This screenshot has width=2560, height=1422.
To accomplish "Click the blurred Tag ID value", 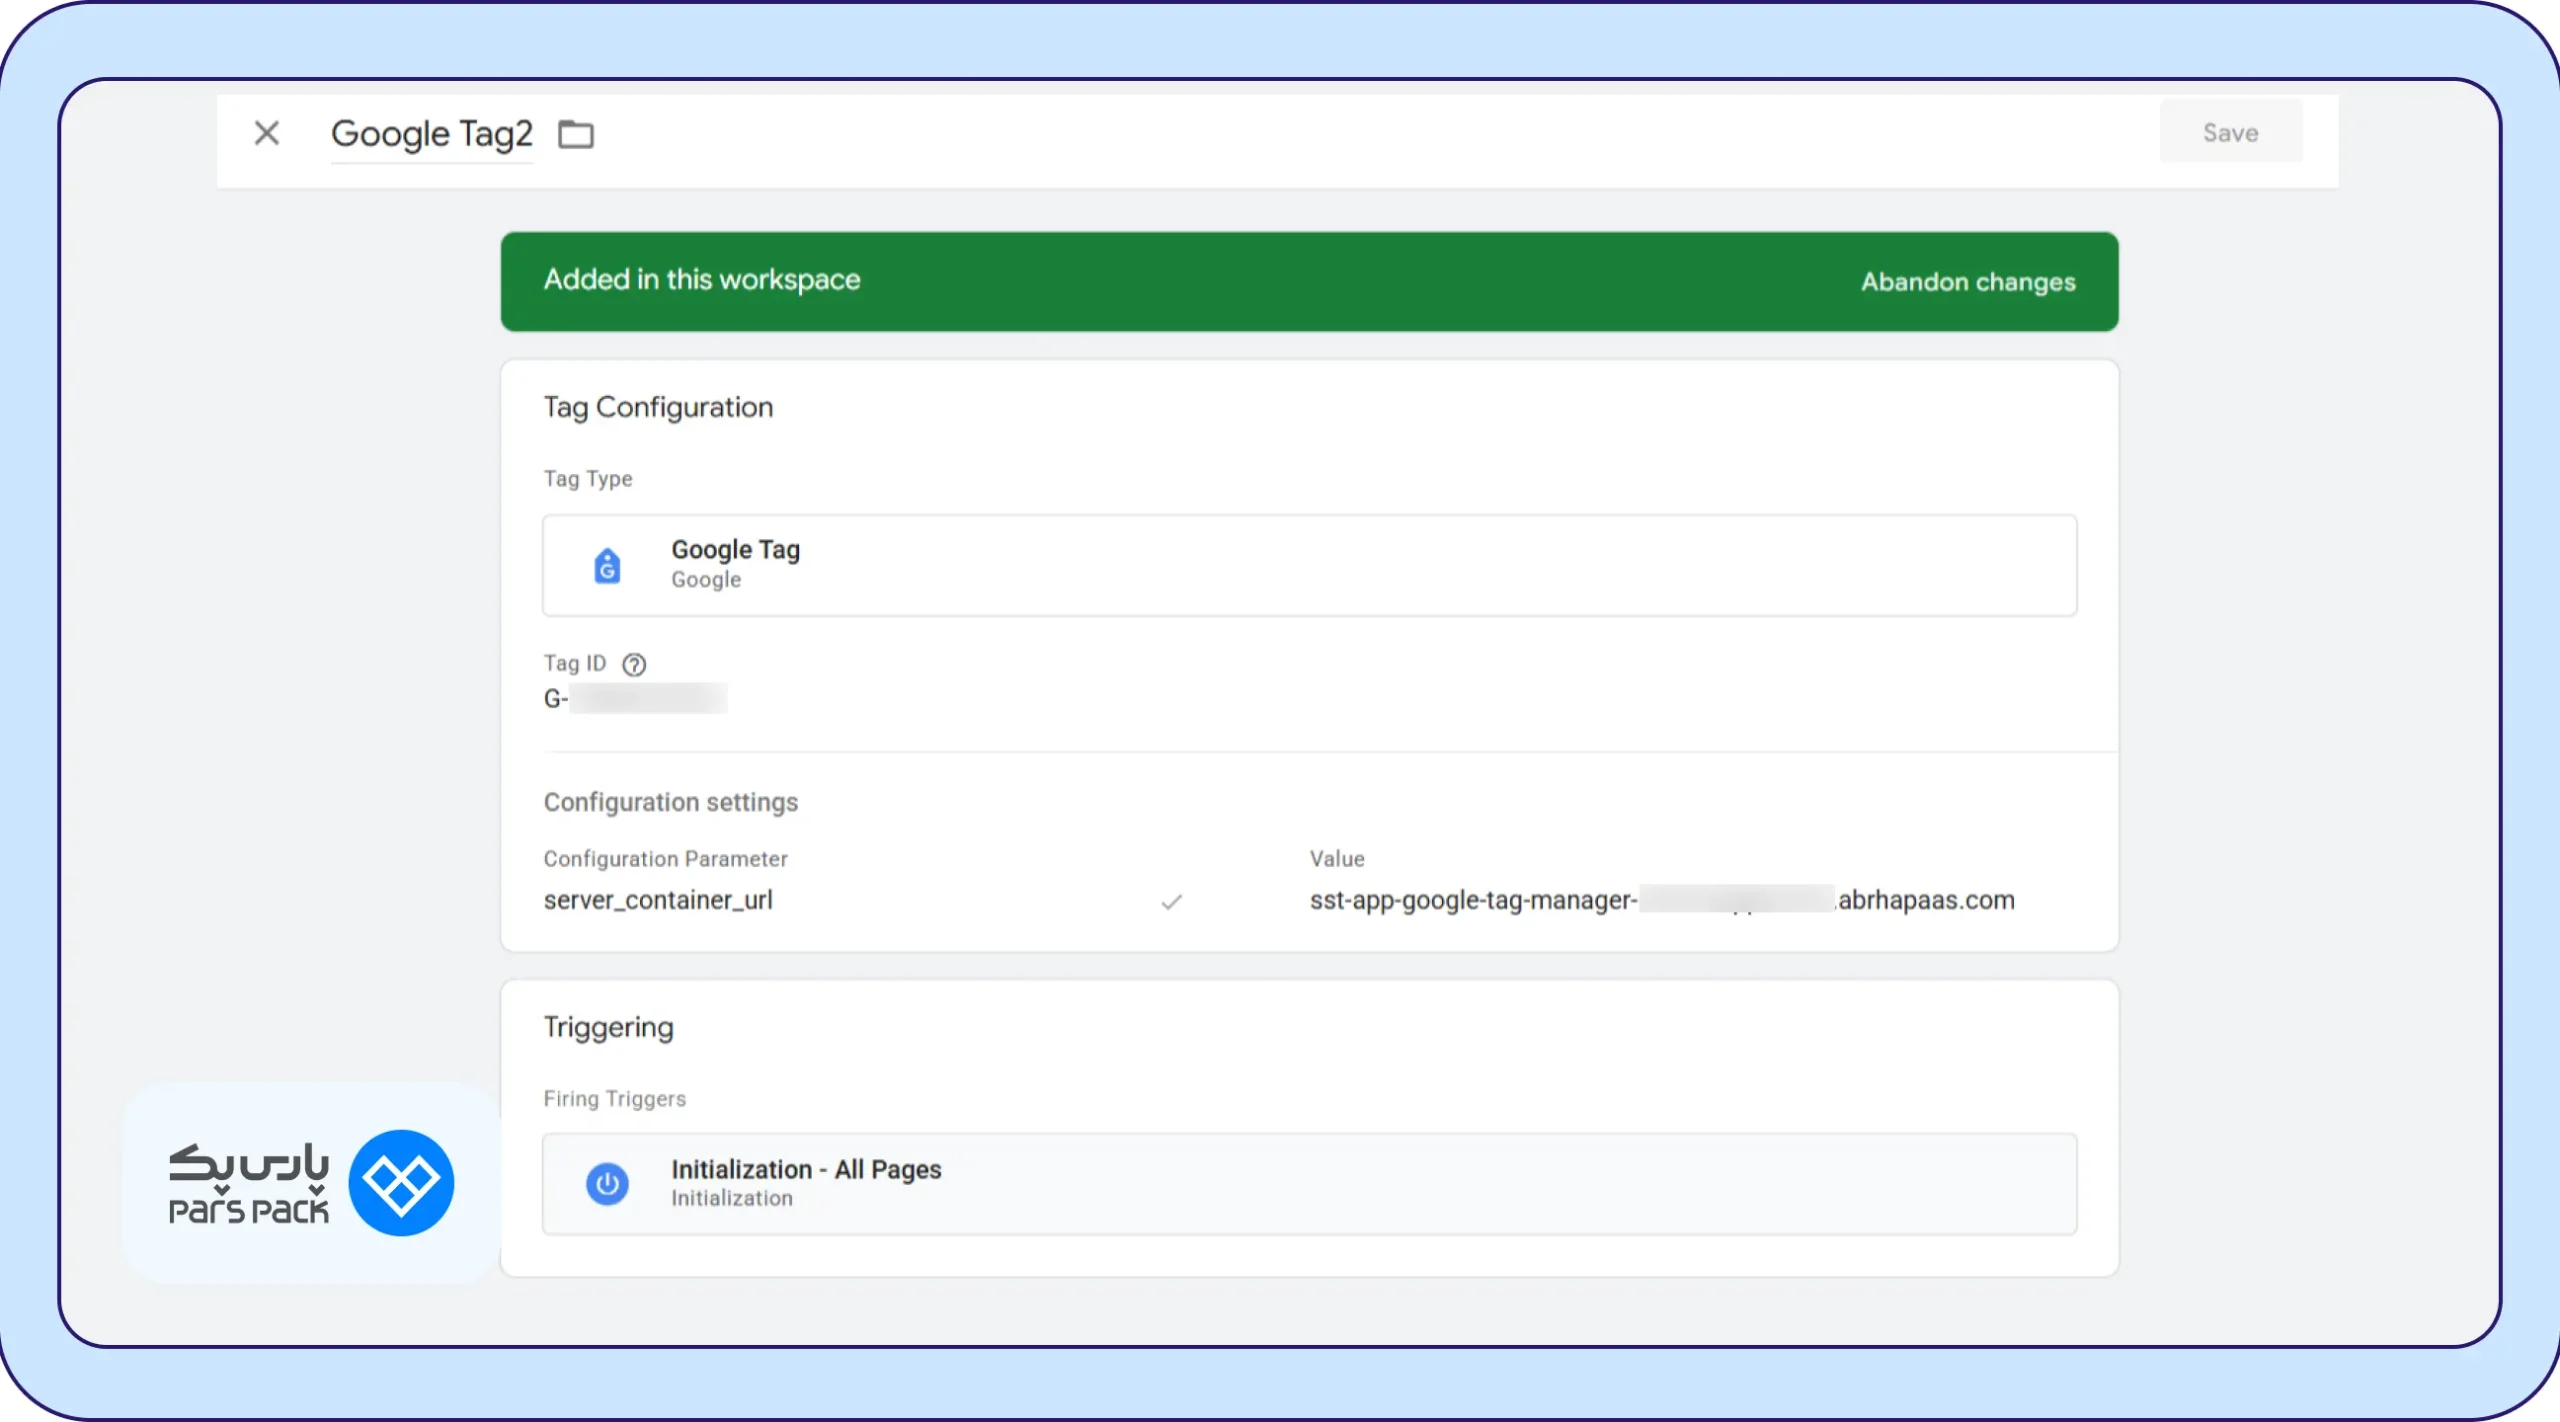I will pos(636,699).
